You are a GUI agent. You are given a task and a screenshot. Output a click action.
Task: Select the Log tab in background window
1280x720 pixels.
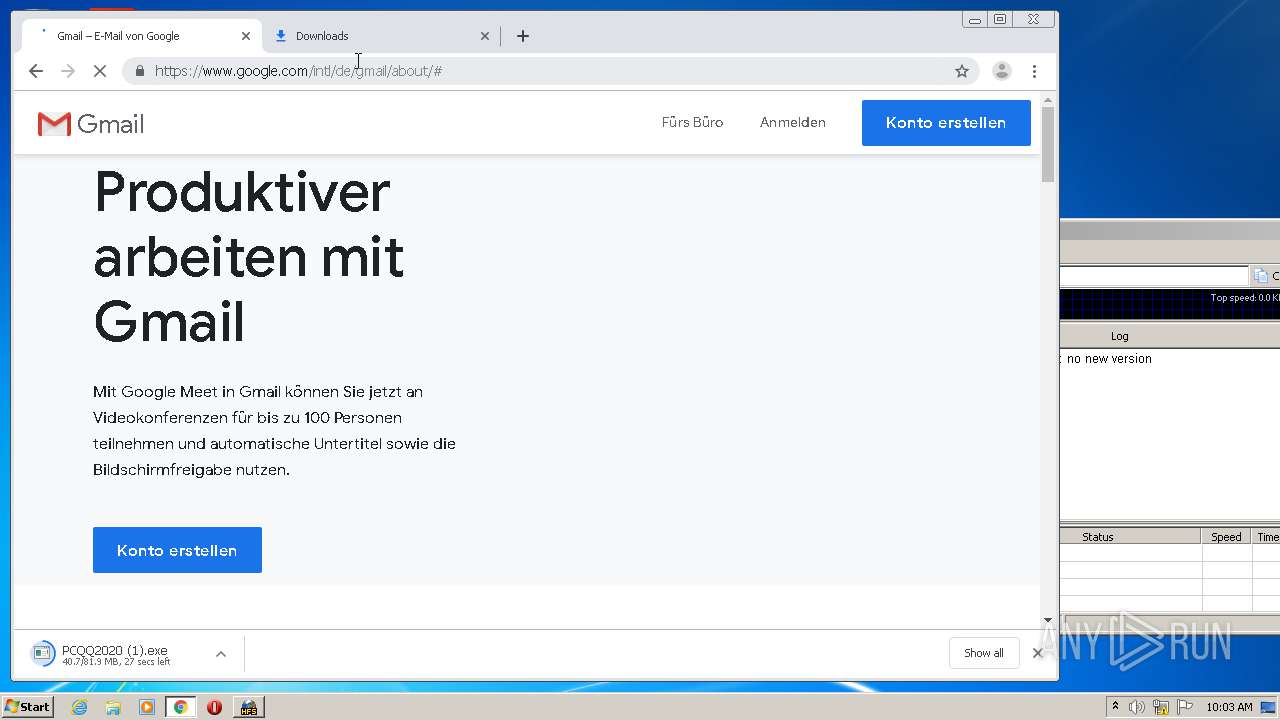pyautogui.click(x=1119, y=336)
